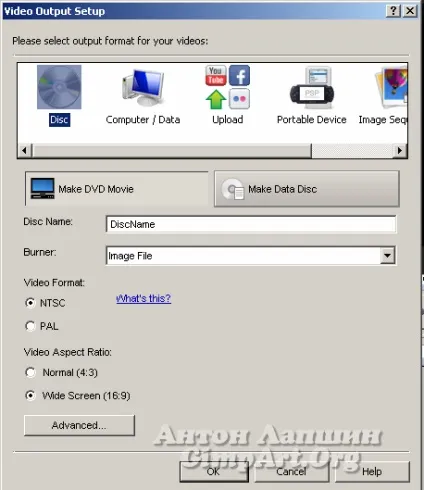Viewport: 424px width, 490px height.
Task: Click the format list right scroll arrow
Action: point(400,151)
